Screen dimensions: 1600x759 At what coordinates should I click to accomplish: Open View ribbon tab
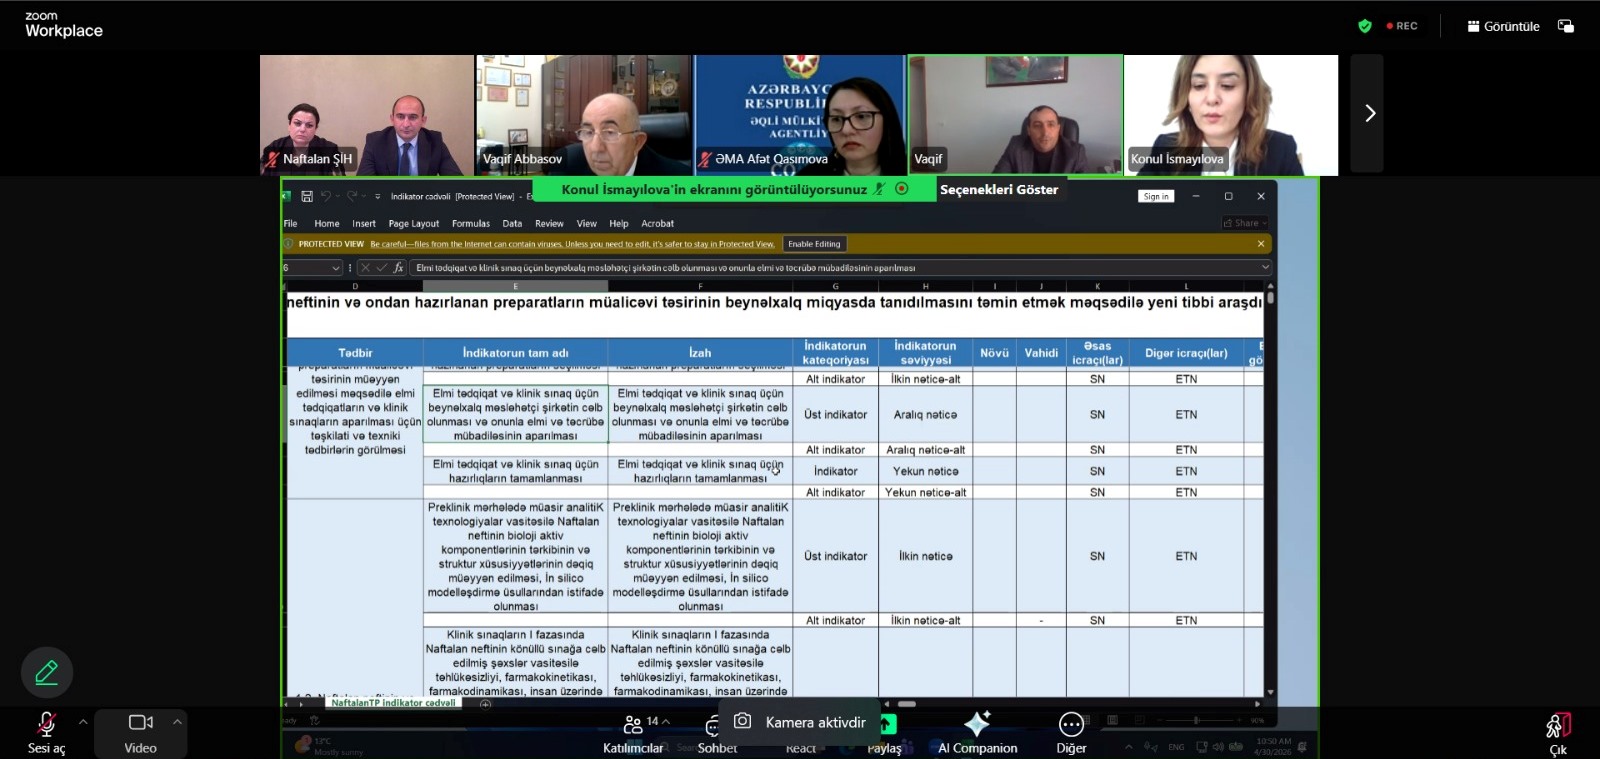click(587, 224)
